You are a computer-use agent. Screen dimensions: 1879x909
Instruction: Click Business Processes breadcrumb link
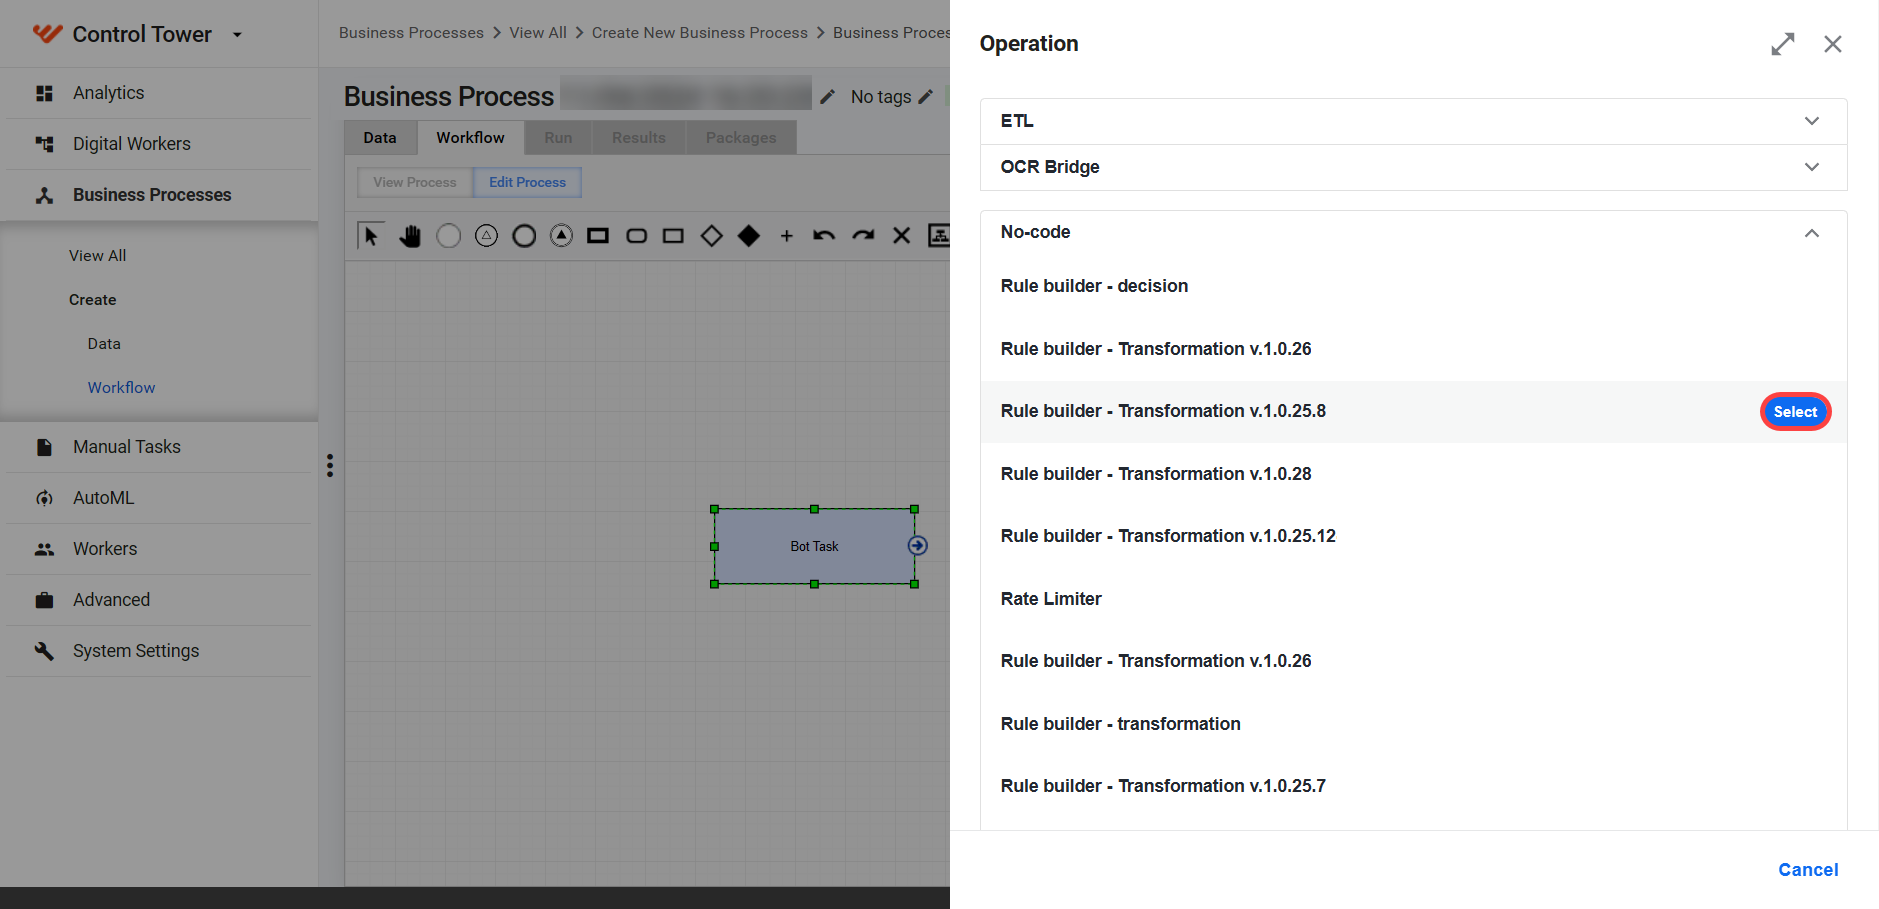[411, 33]
